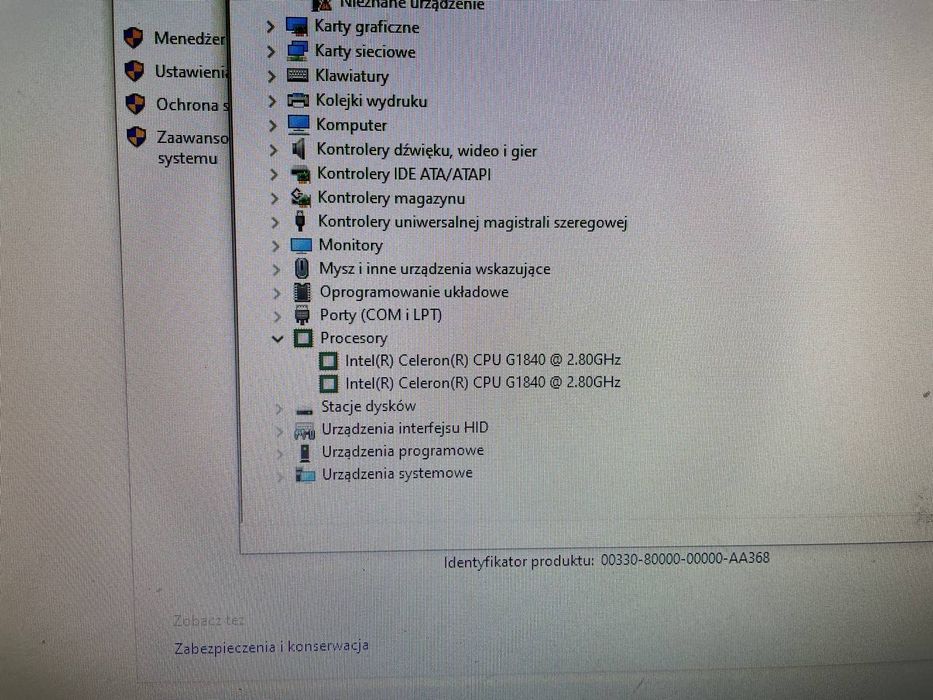Click the Klawiatury keyboard icon
Screen dimensions: 933x700
[298, 76]
